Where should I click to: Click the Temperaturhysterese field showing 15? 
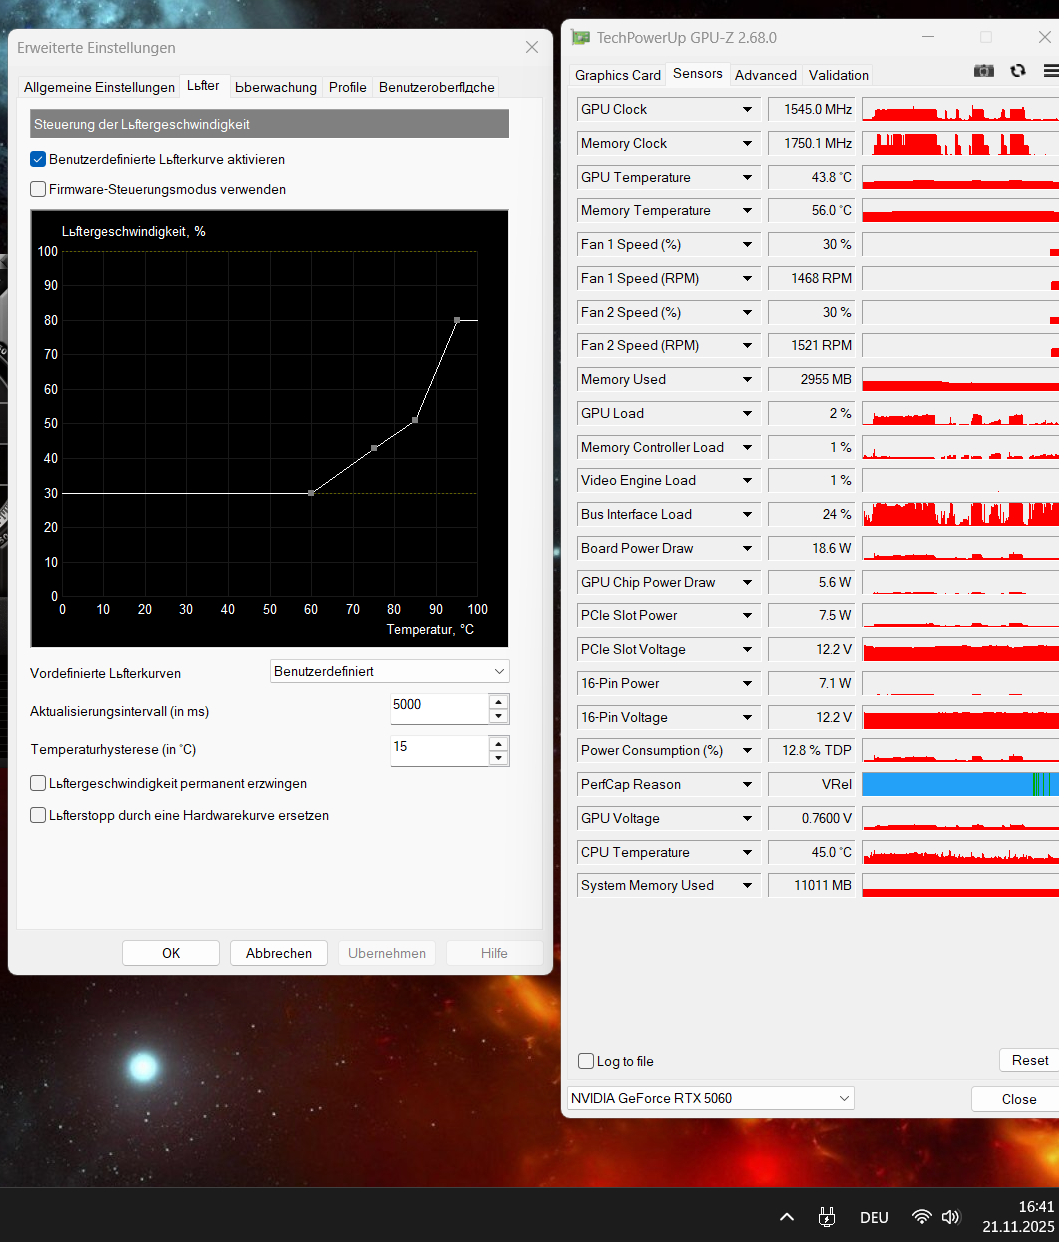click(439, 750)
